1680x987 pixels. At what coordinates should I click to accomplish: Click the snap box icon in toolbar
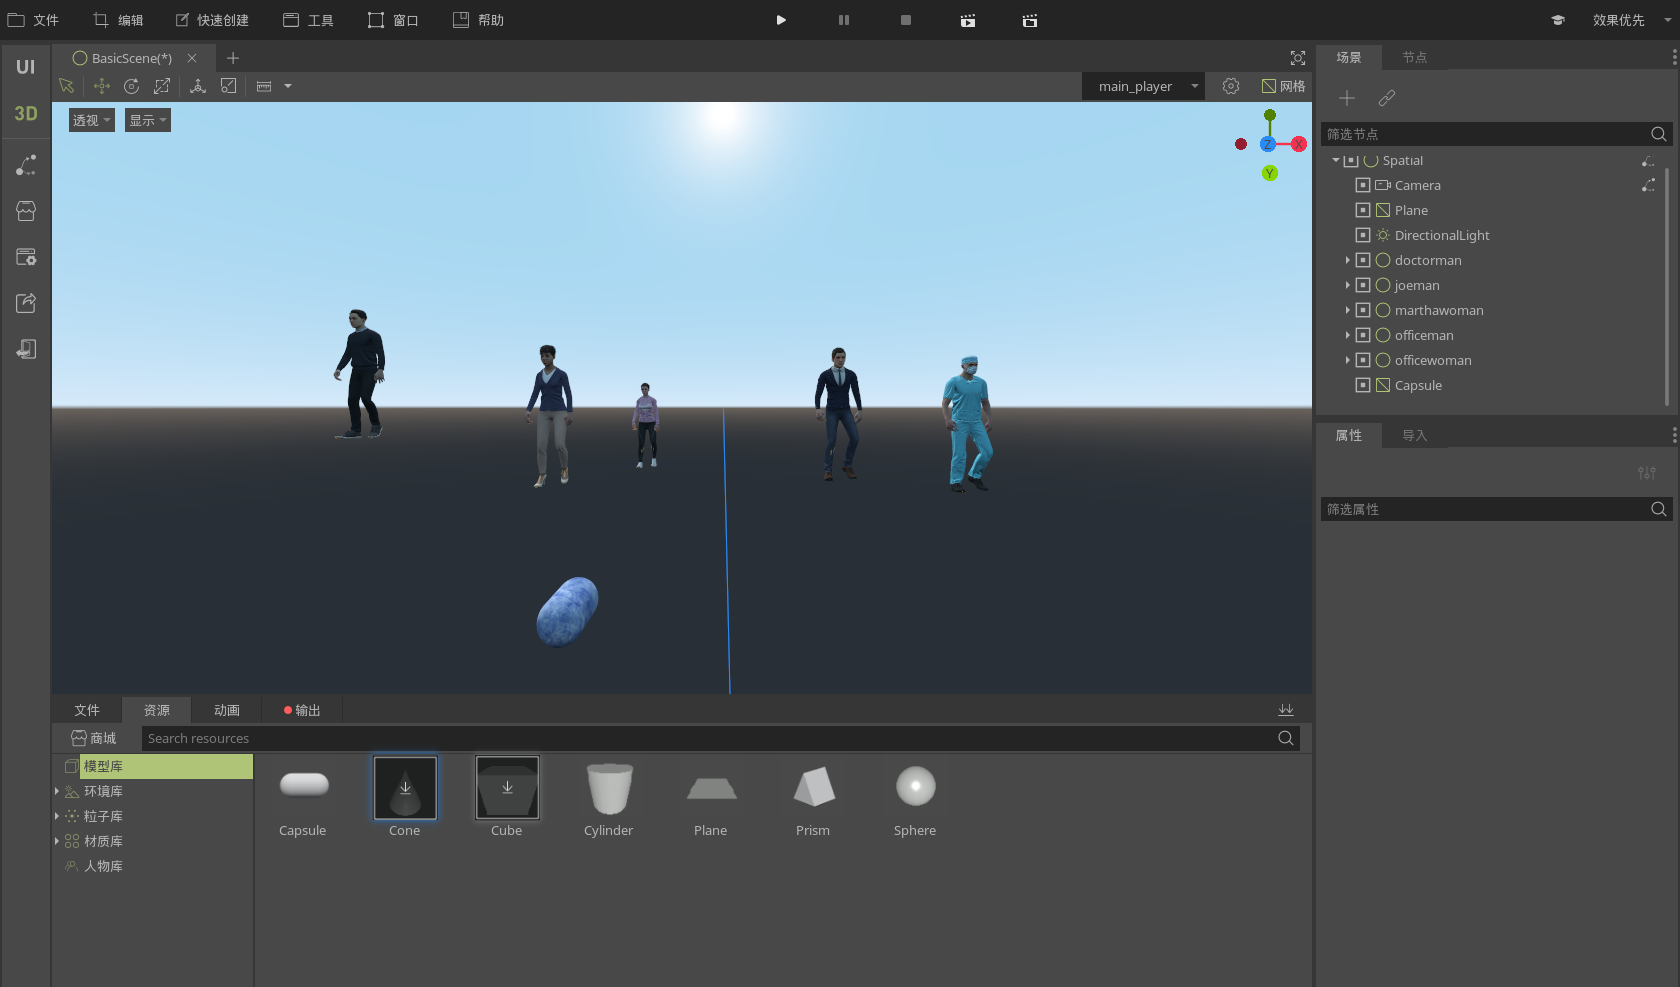(x=229, y=86)
